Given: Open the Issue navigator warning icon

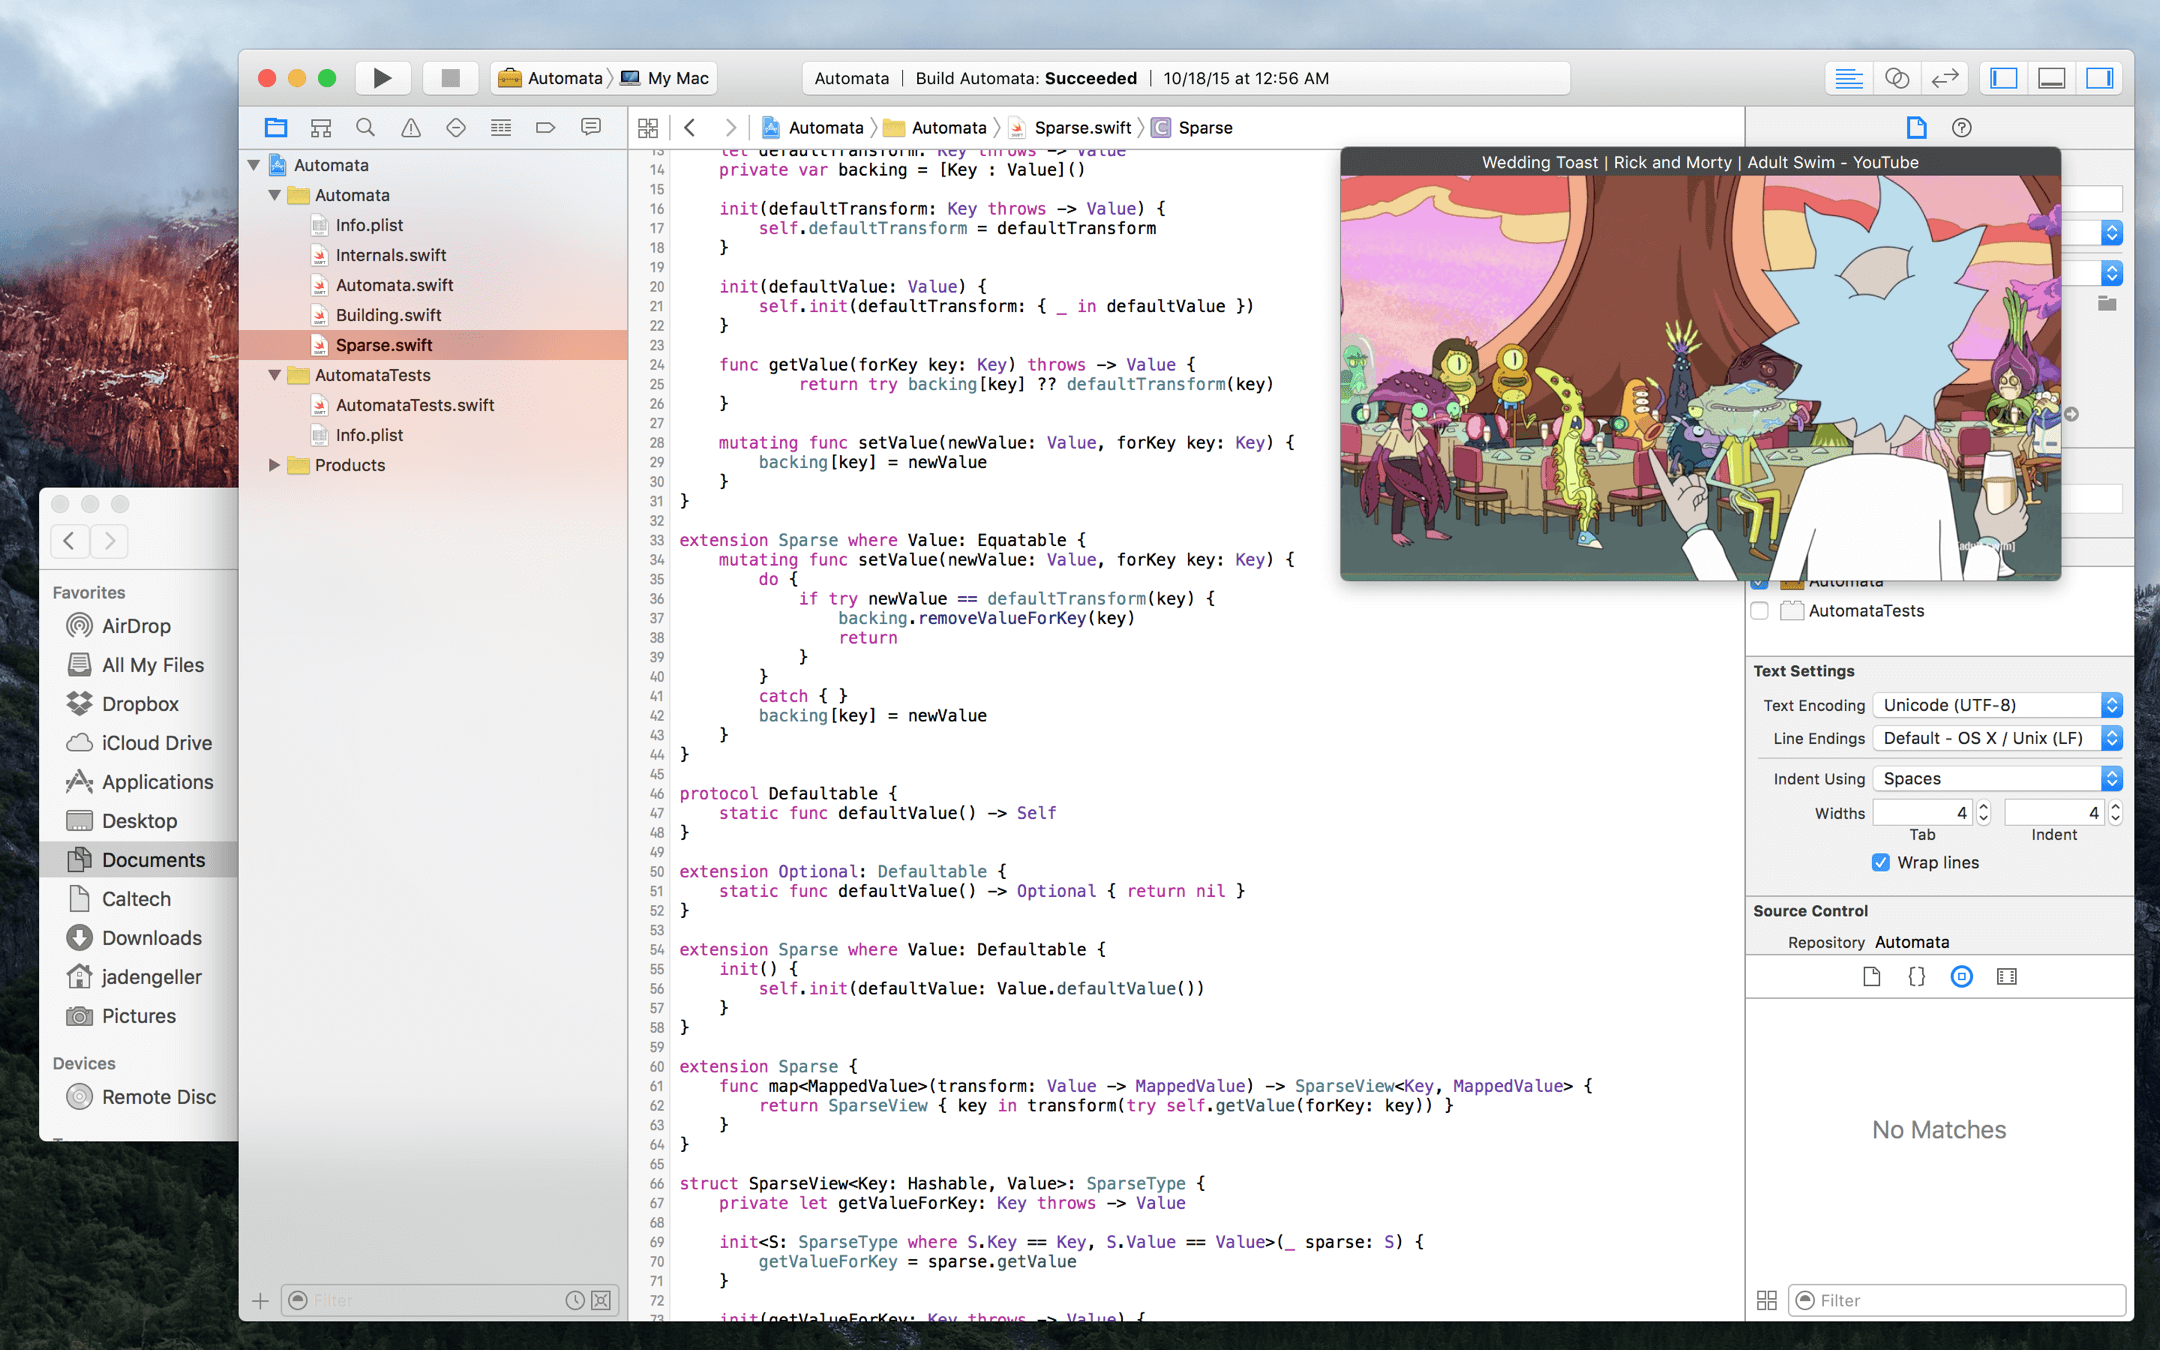Looking at the screenshot, I should [x=410, y=128].
